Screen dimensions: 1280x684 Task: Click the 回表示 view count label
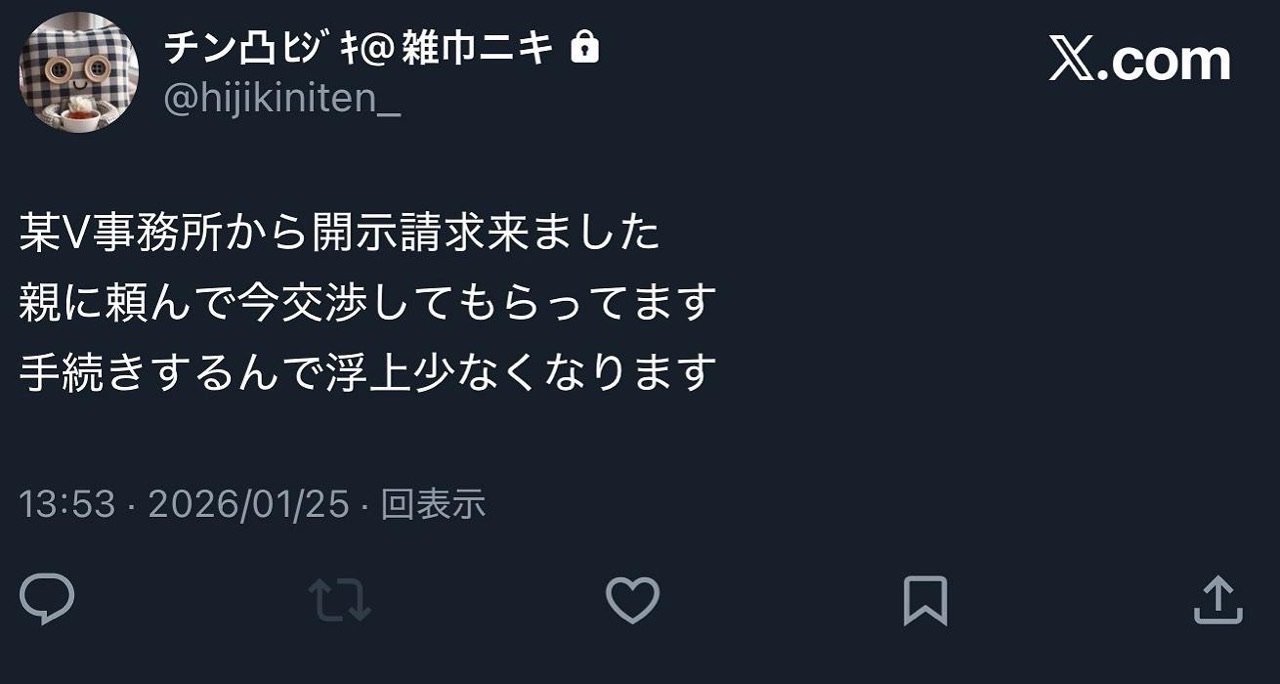click(433, 504)
